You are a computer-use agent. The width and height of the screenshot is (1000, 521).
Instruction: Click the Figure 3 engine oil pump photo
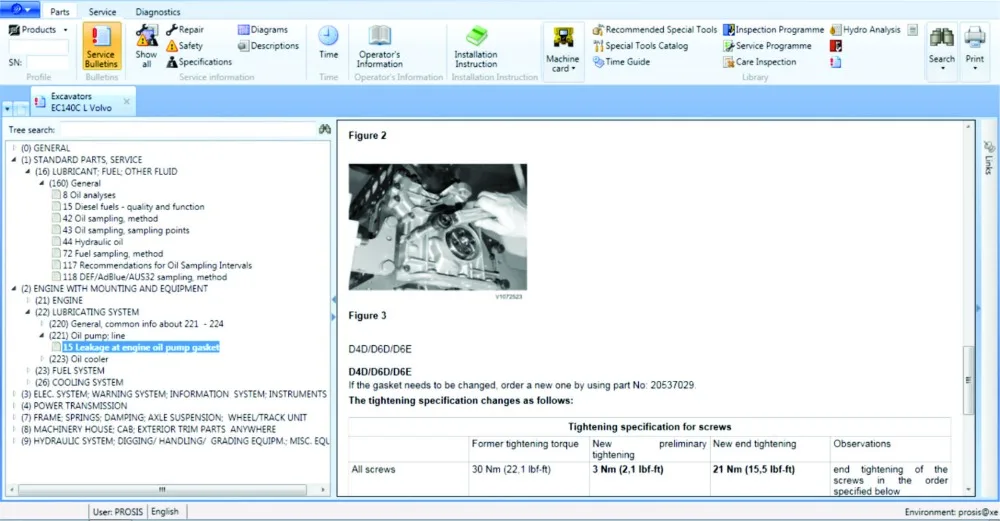tap(438, 227)
